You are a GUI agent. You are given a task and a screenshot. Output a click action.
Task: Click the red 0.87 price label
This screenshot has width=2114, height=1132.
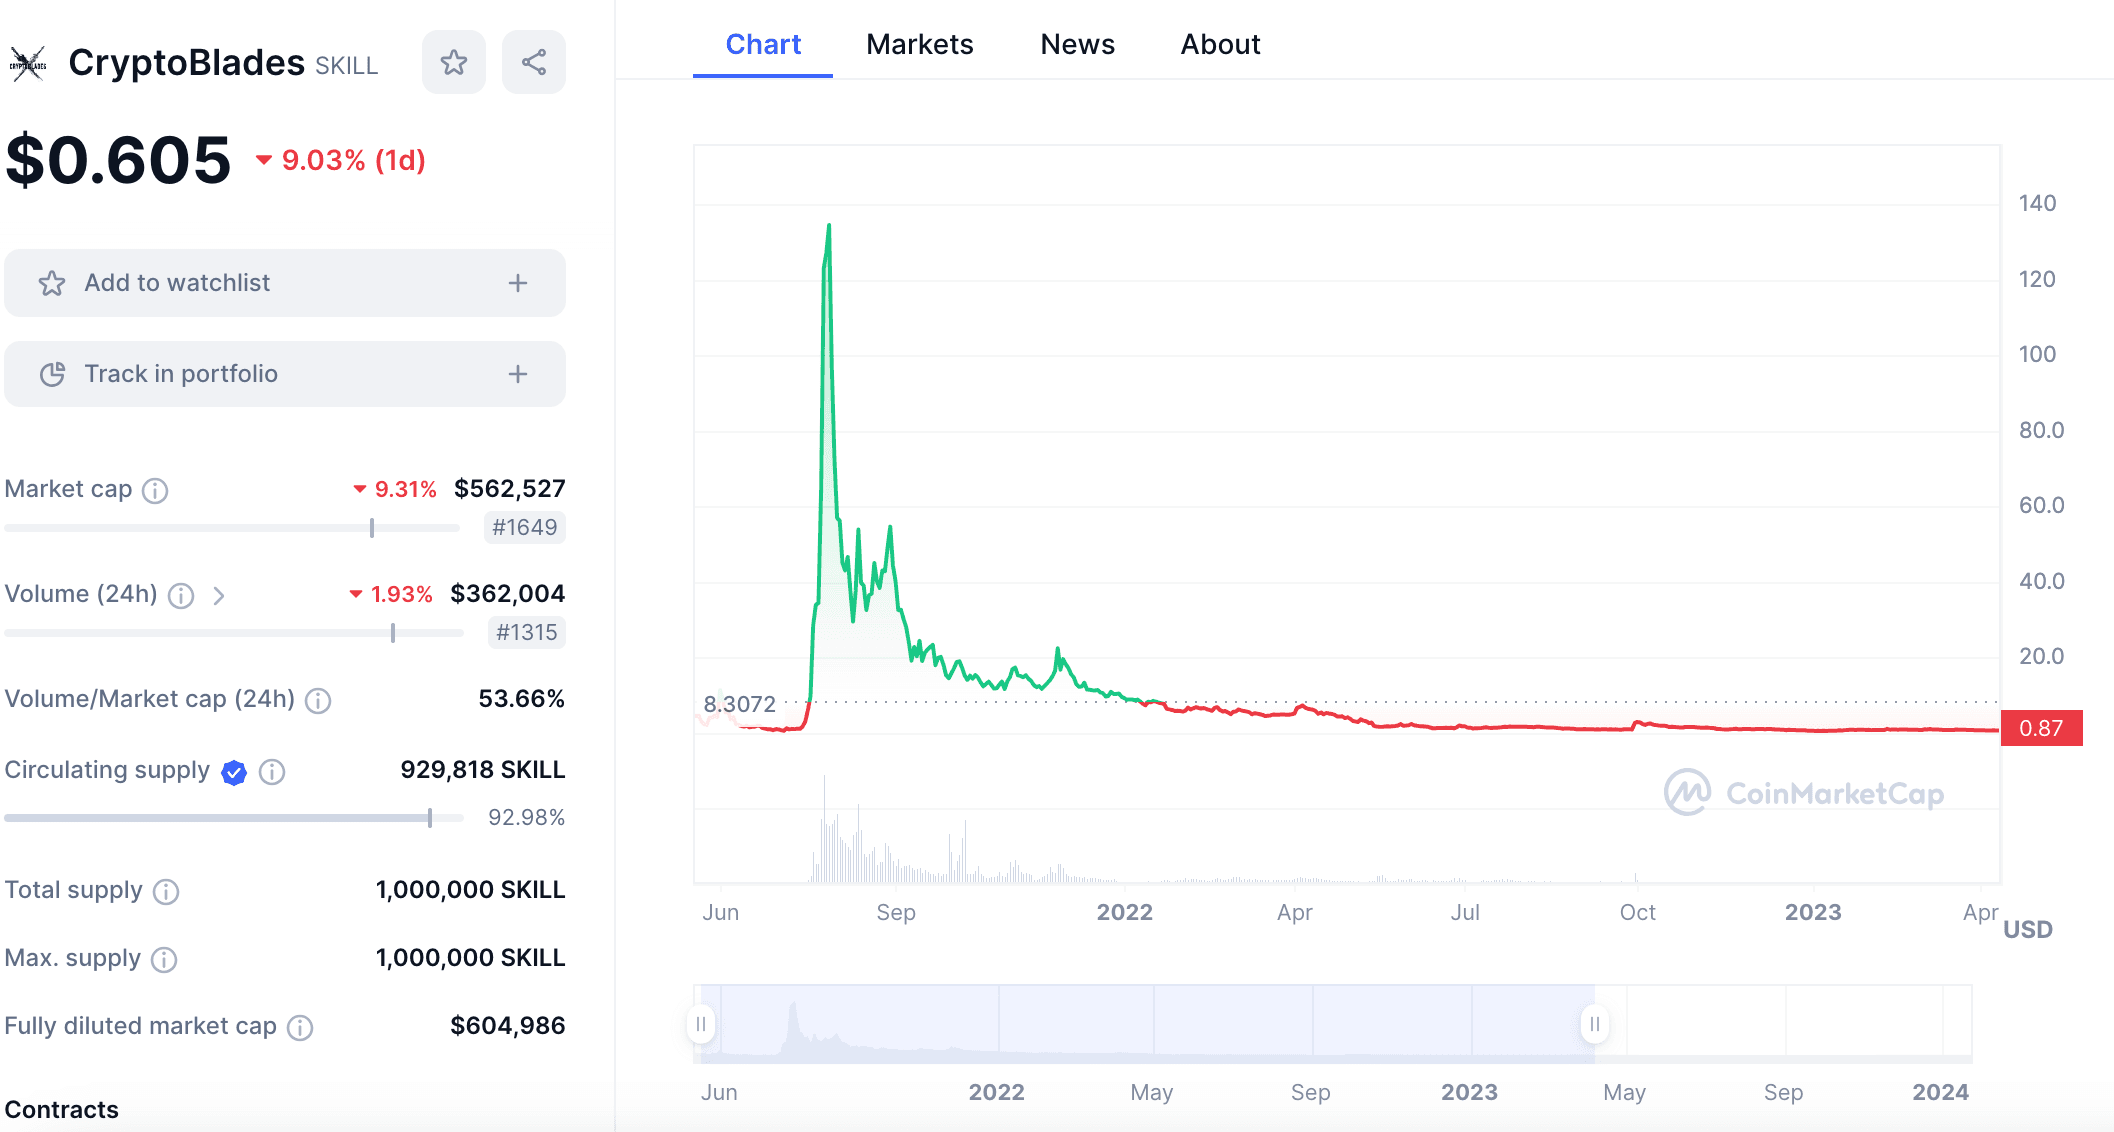(x=2041, y=728)
